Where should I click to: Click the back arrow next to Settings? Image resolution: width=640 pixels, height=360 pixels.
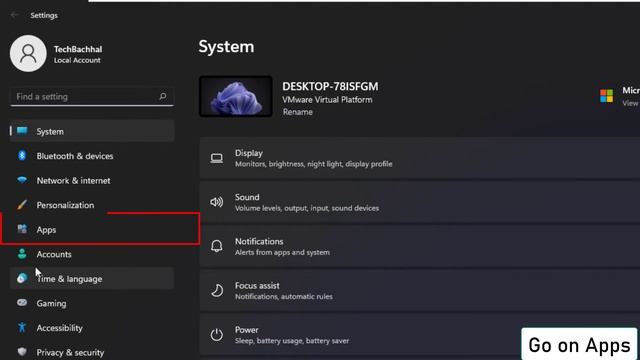tap(15, 16)
